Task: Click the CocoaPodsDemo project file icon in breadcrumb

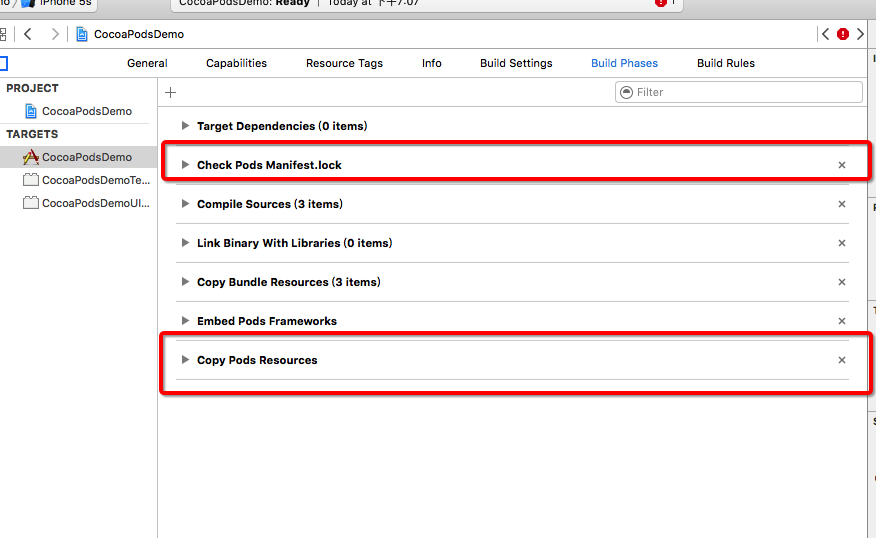Action: 82,34
